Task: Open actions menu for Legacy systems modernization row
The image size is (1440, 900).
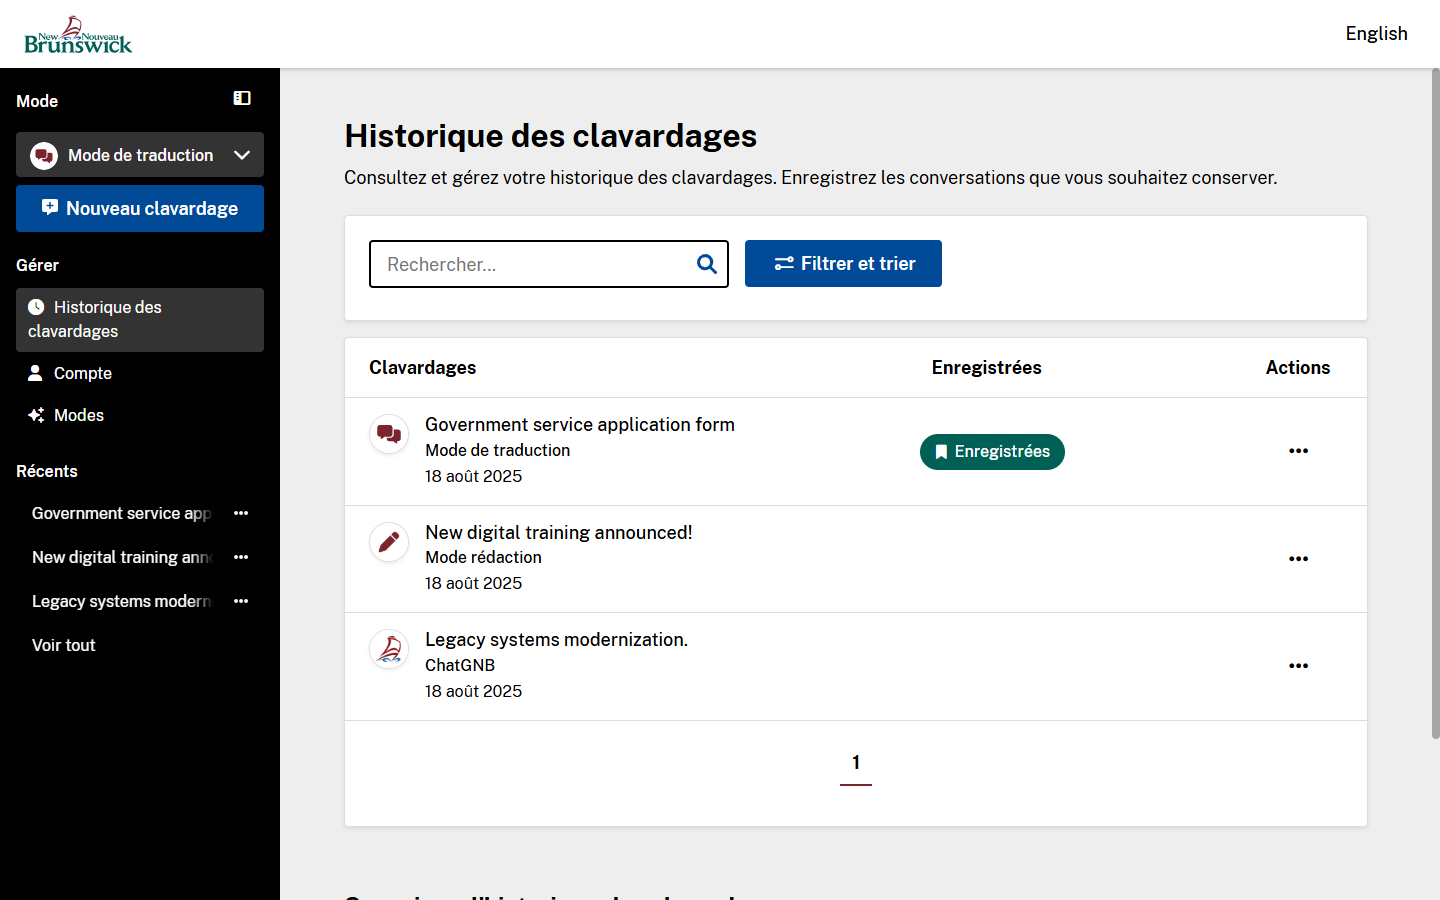Action: (1298, 666)
